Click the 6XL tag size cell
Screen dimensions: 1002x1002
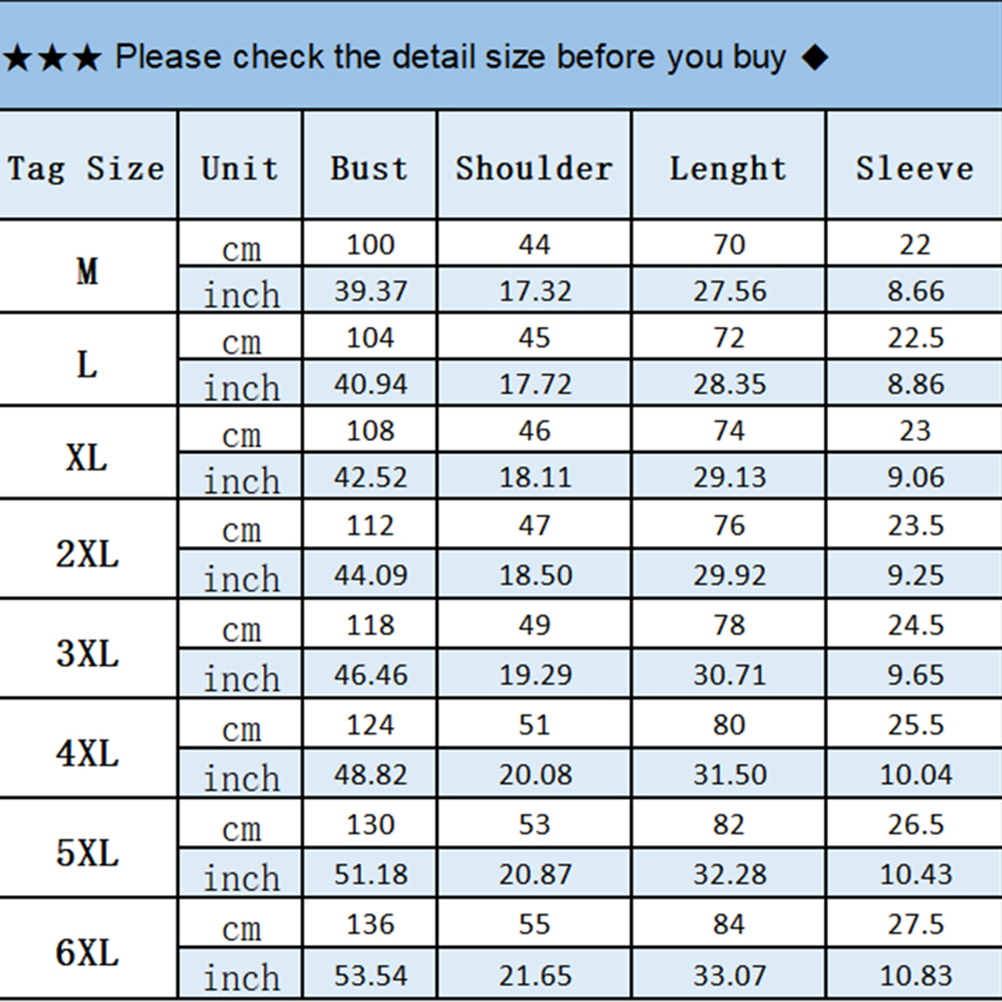click(x=88, y=952)
